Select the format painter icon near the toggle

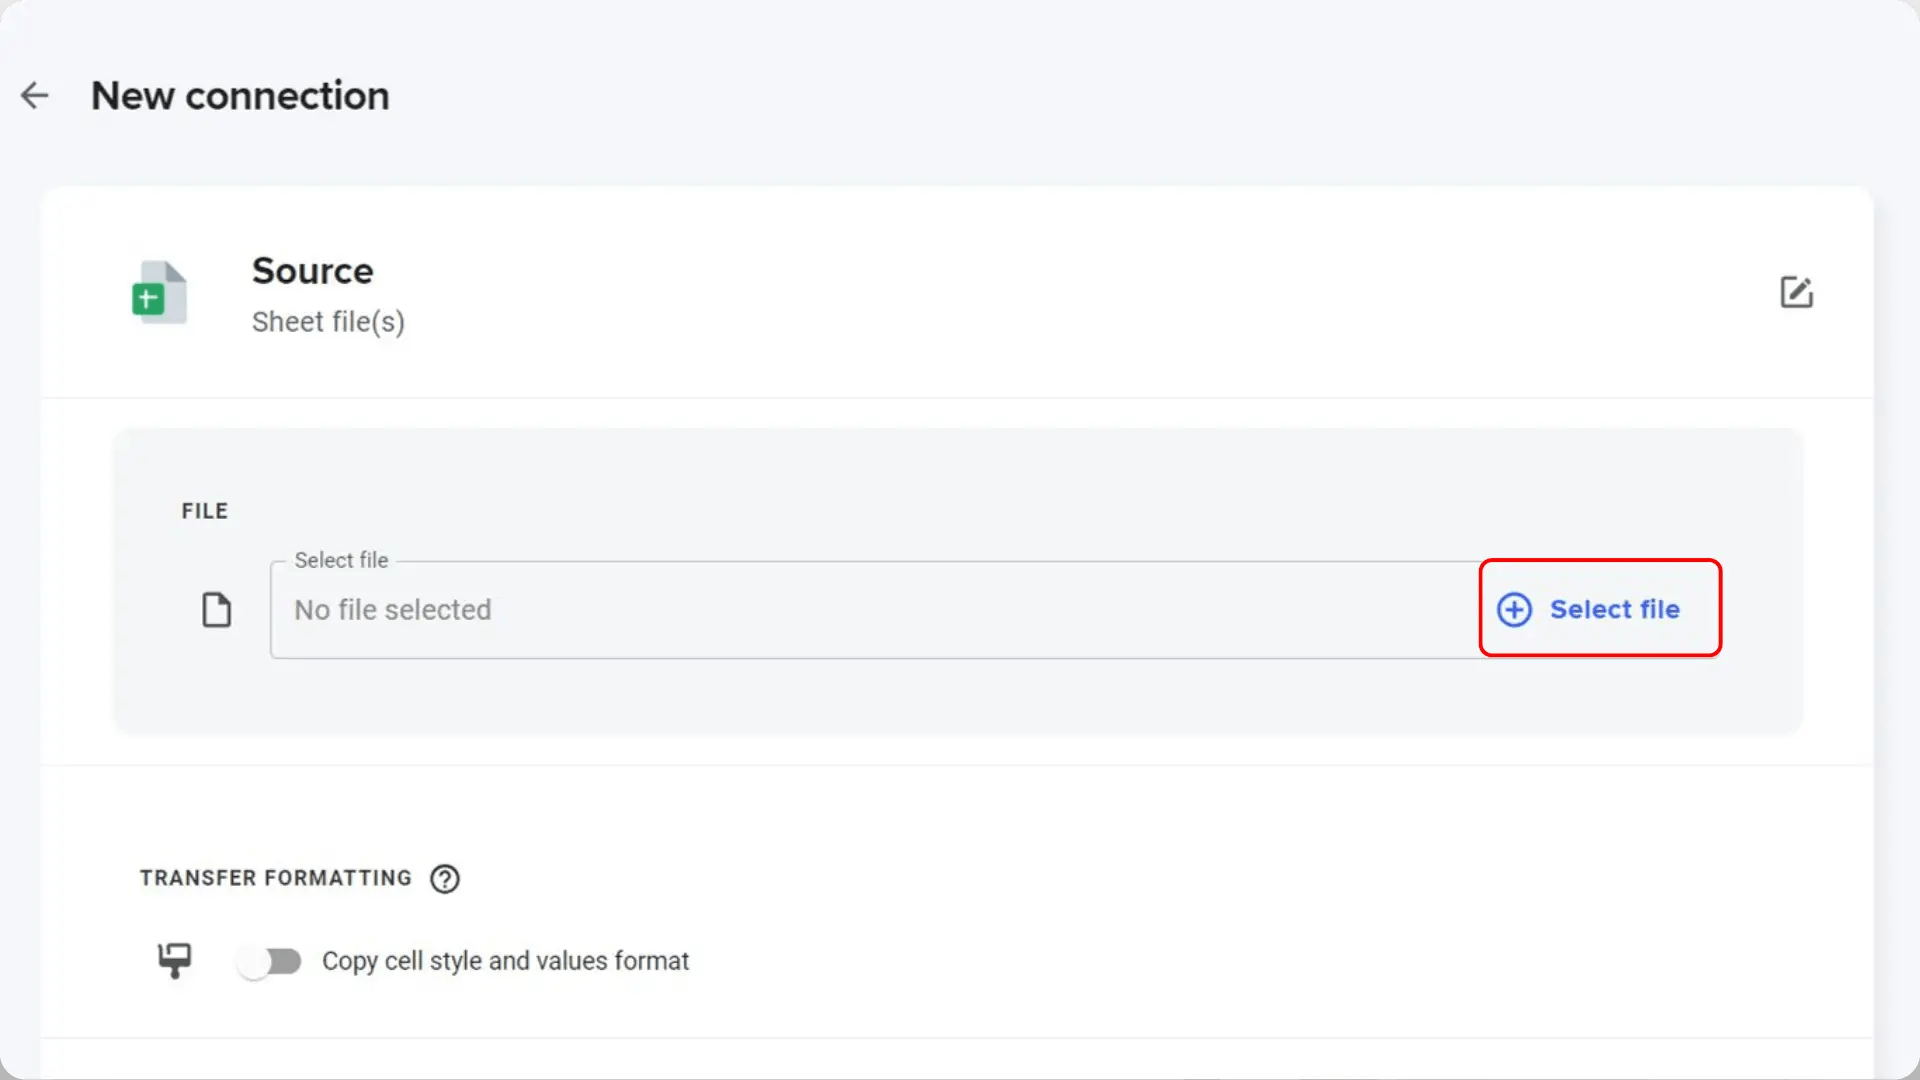coord(174,960)
